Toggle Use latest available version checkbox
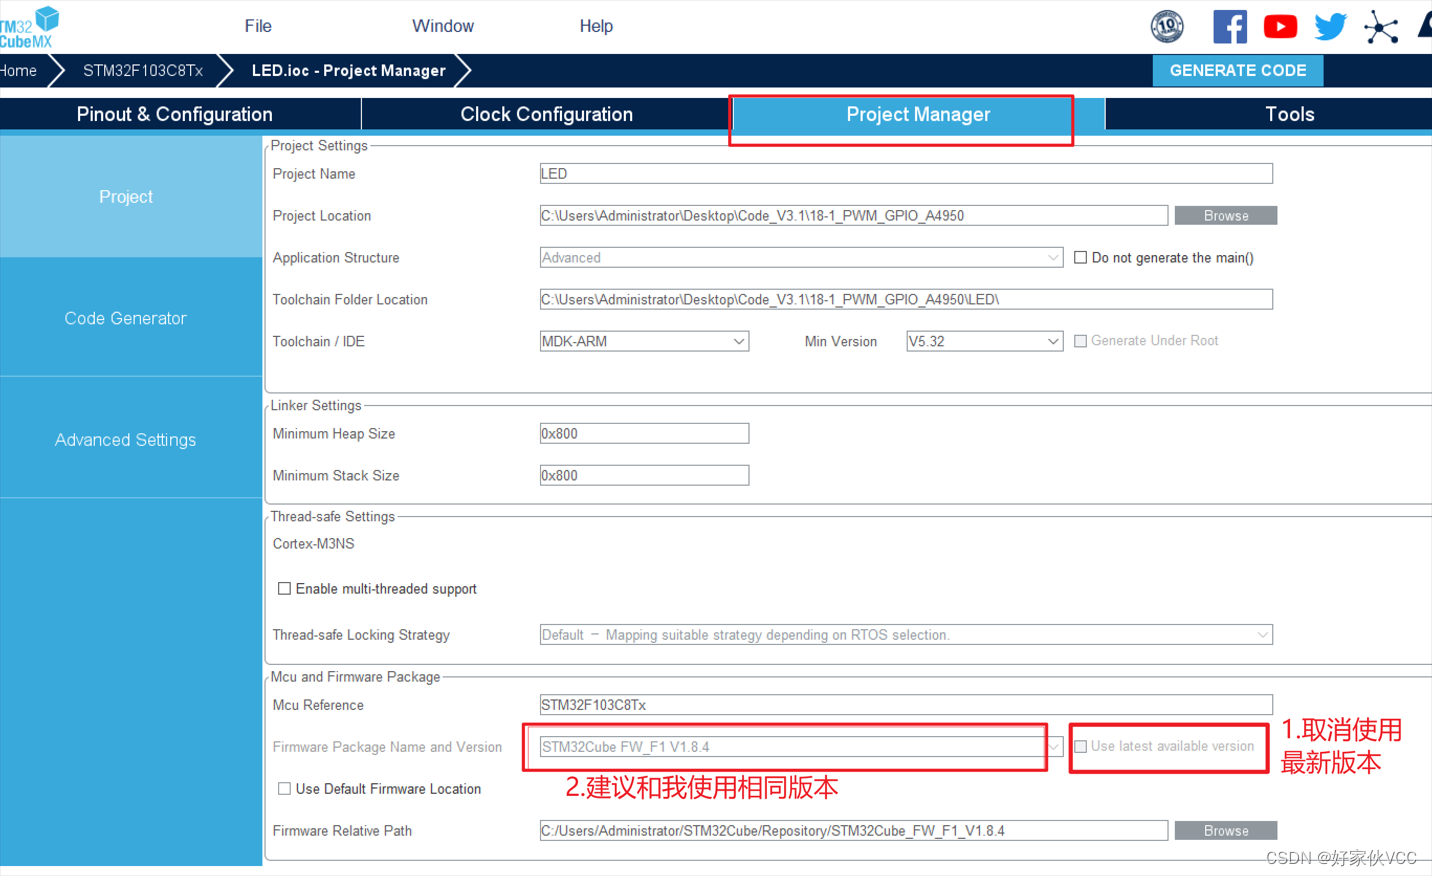 click(x=1080, y=747)
